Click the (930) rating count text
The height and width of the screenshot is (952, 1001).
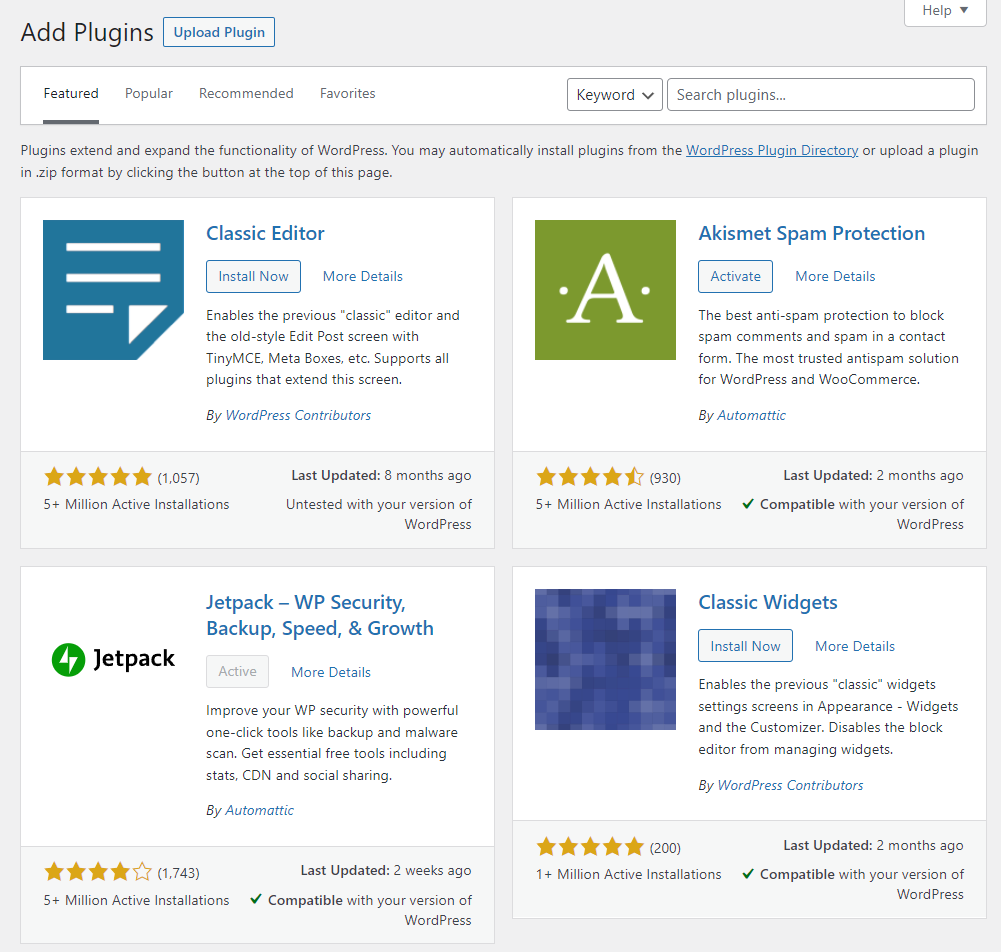tap(665, 478)
